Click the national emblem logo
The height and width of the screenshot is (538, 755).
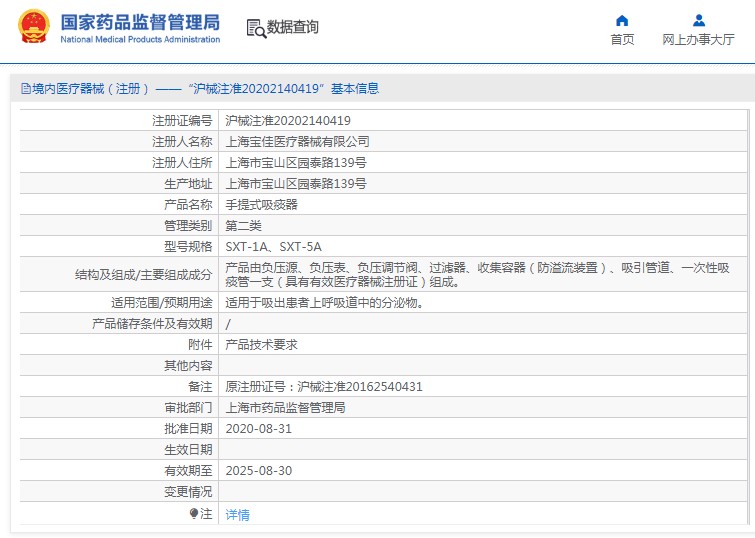coord(34,26)
